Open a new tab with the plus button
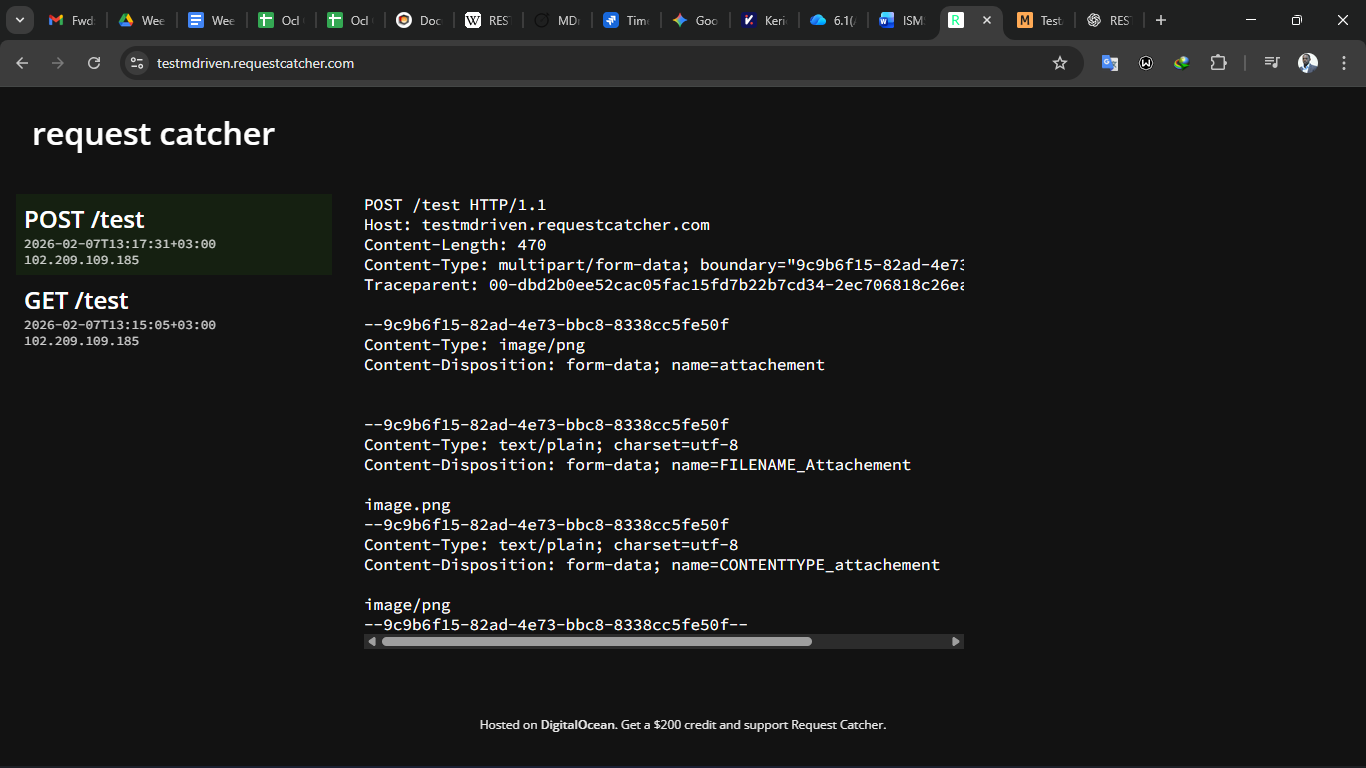Image resolution: width=1366 pixels, height=768 pixels. pyautogui.click(x=1160, y=20)
